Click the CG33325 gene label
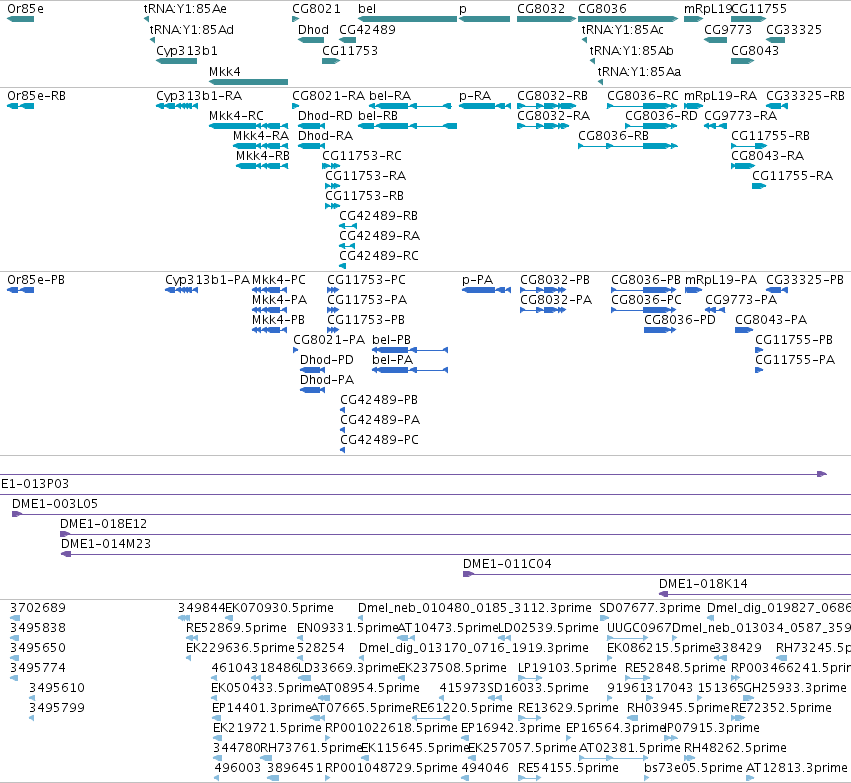The image size is (851, 783). [793, 29]
